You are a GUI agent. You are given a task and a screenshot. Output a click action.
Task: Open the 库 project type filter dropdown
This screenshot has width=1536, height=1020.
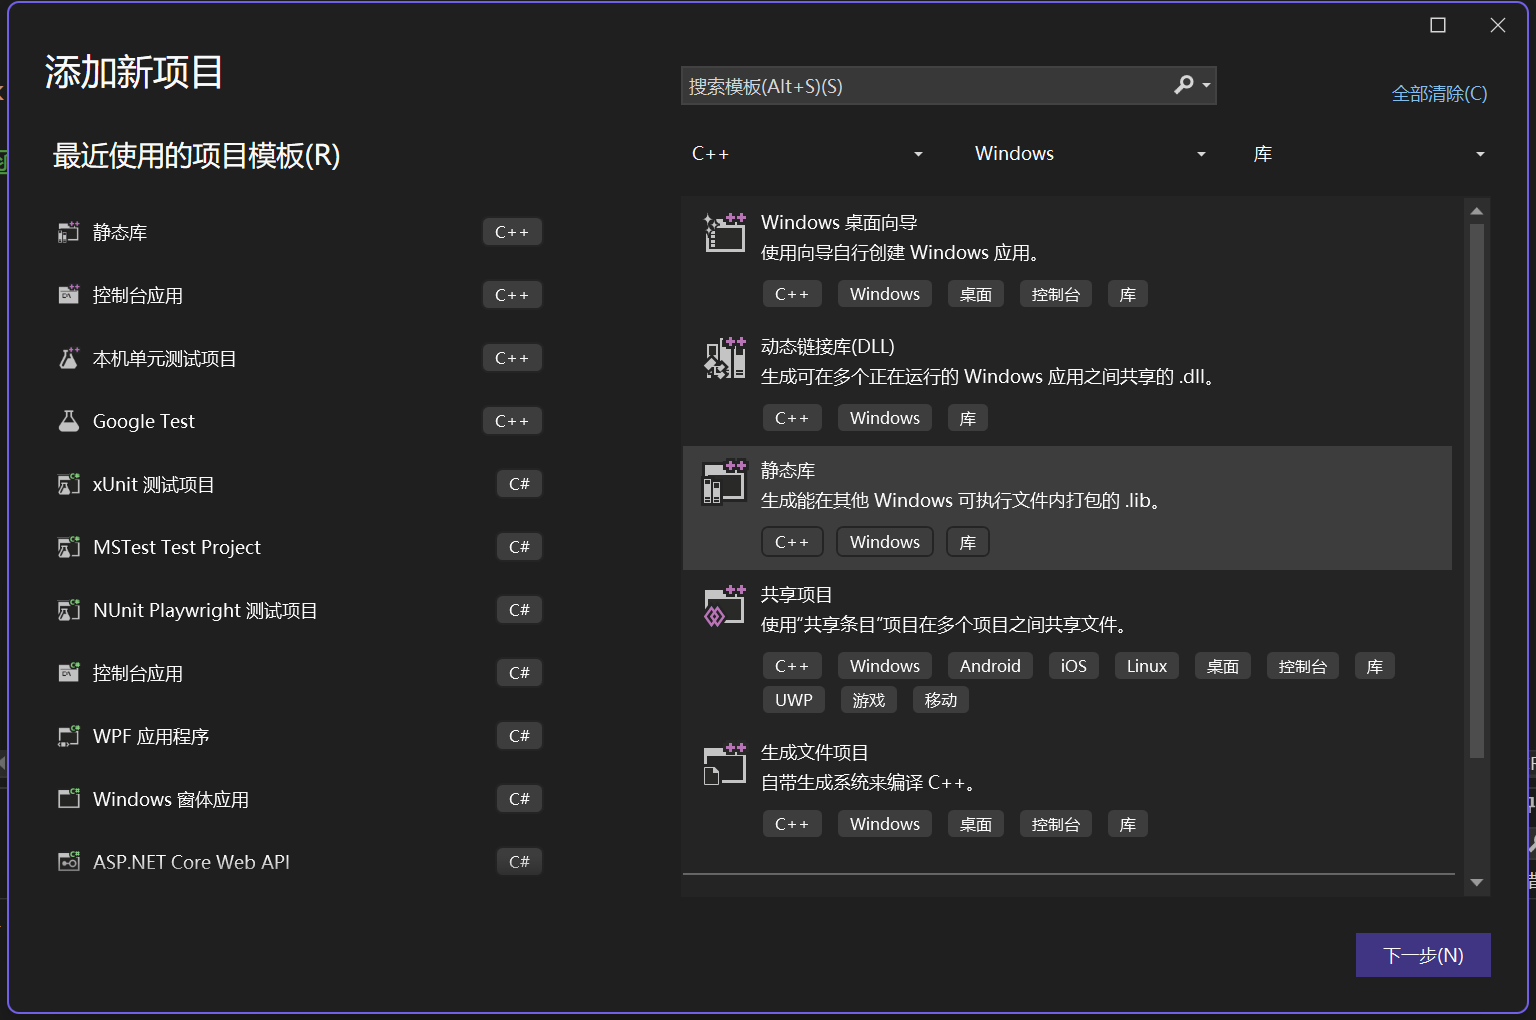1368,154
